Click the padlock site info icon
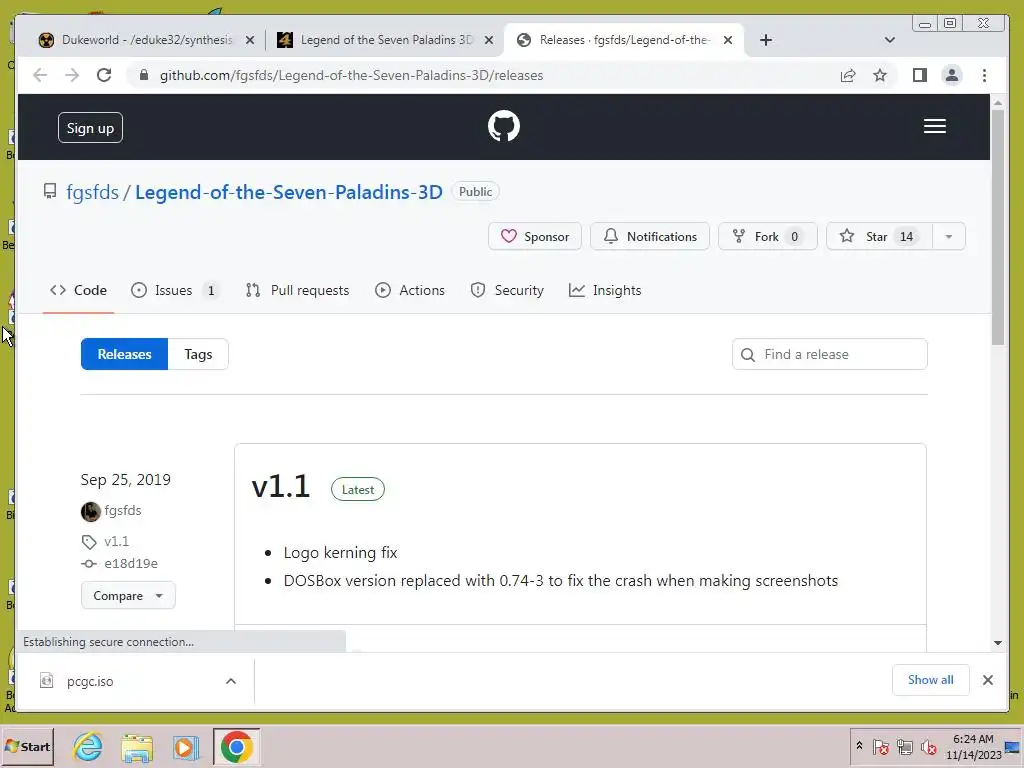This screenshot has width=1024, height=768. click(x=144, y=75)
